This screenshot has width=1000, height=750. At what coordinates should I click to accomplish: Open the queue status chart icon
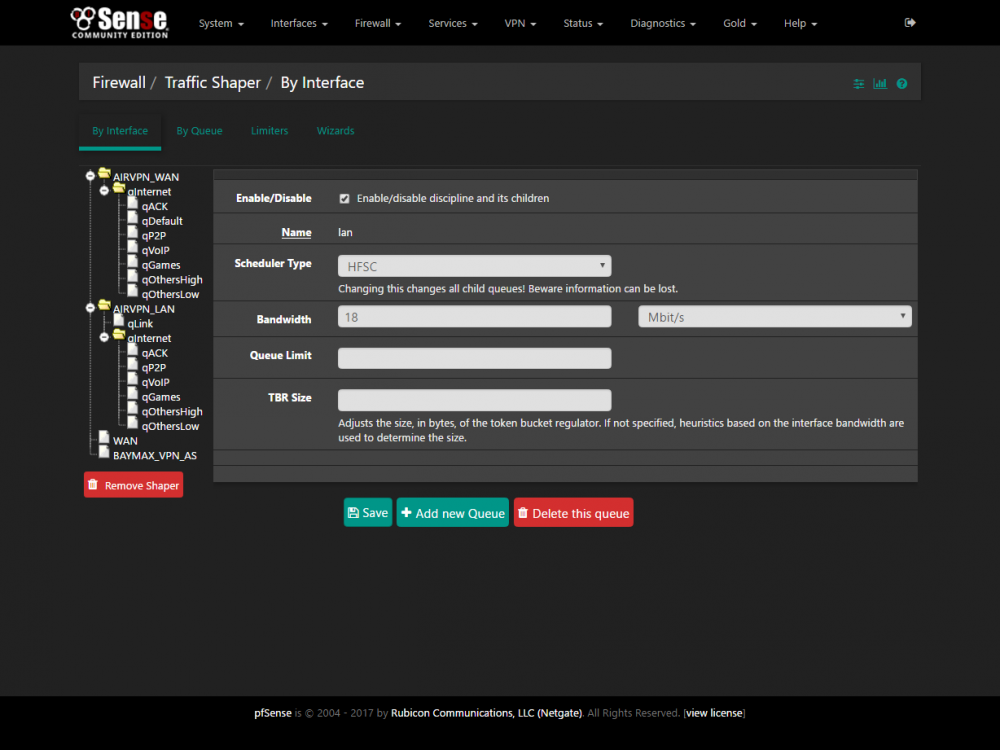tap(880, 84)
